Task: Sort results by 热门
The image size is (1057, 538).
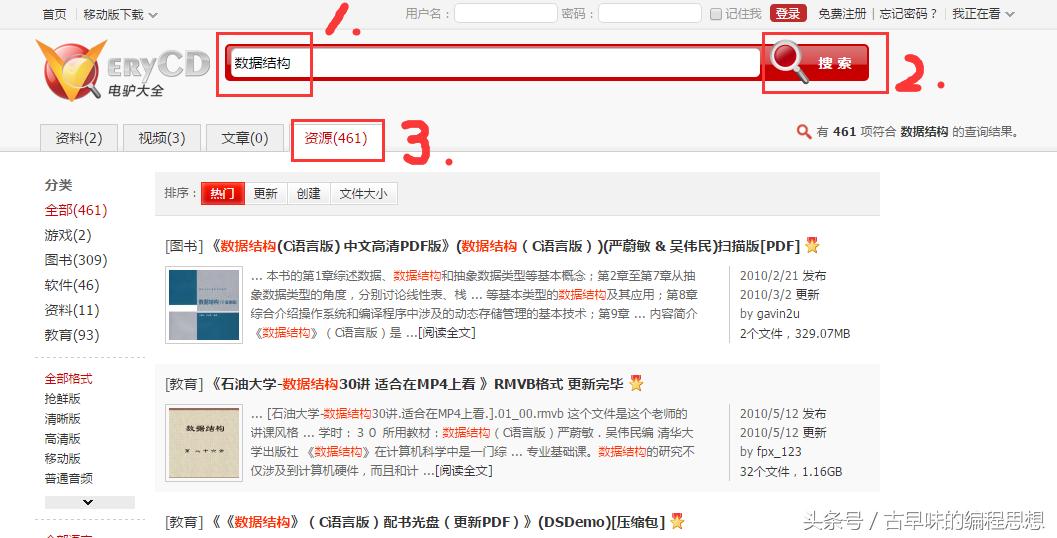Action: tap(222, 193)
